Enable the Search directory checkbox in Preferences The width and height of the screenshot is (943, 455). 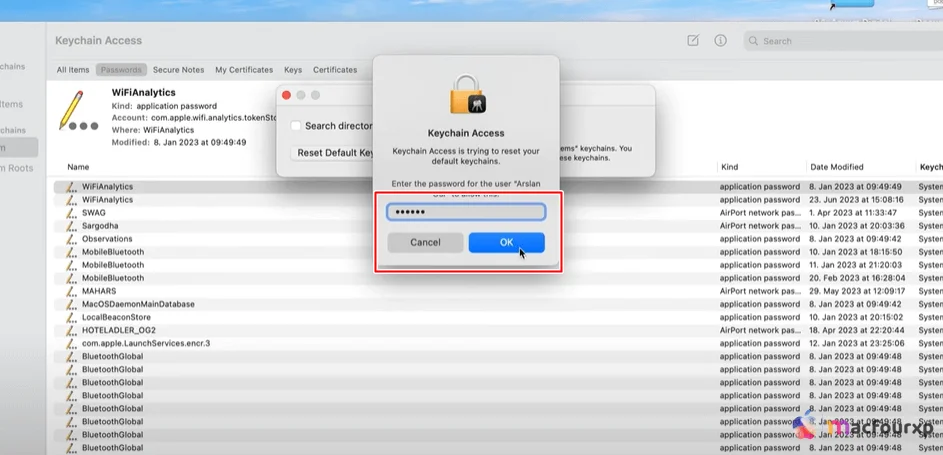click(295, 126)
